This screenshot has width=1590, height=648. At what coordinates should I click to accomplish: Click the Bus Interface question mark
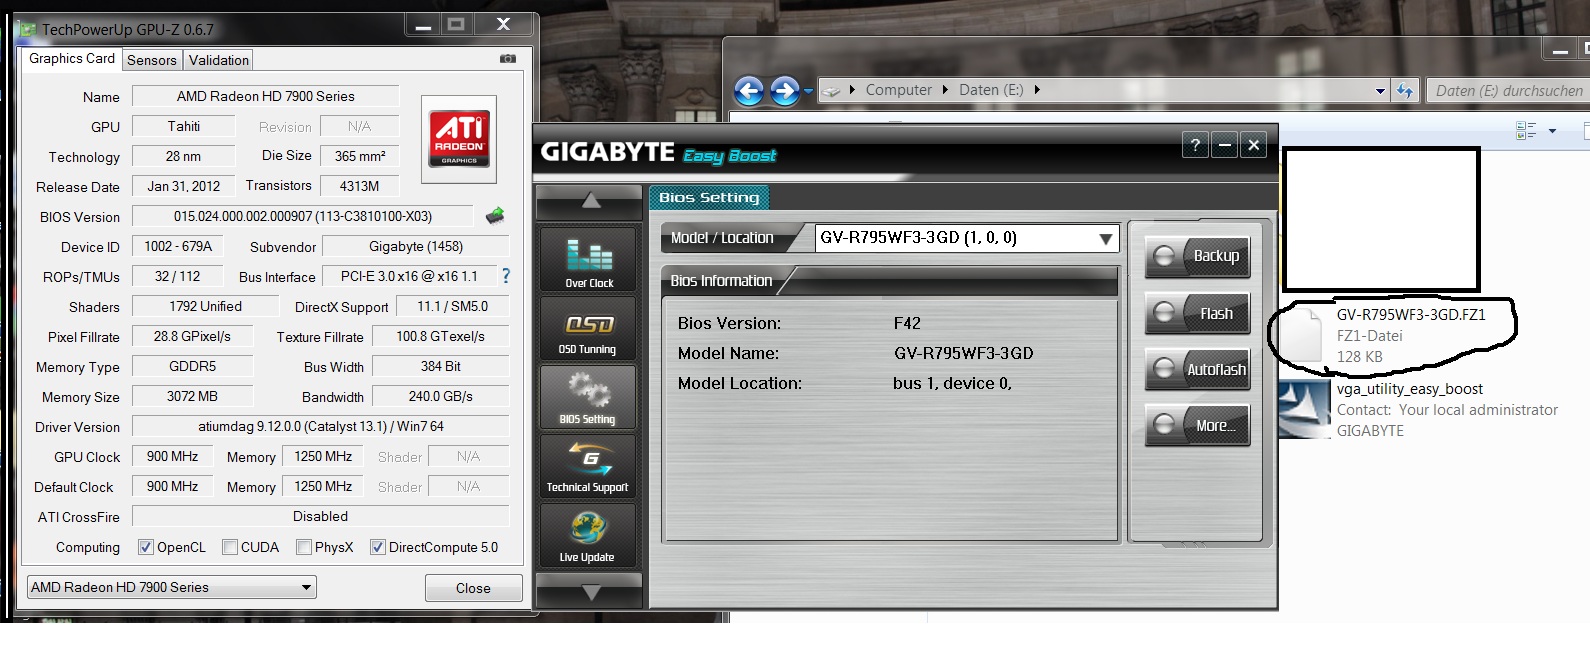tap(505, 276)
